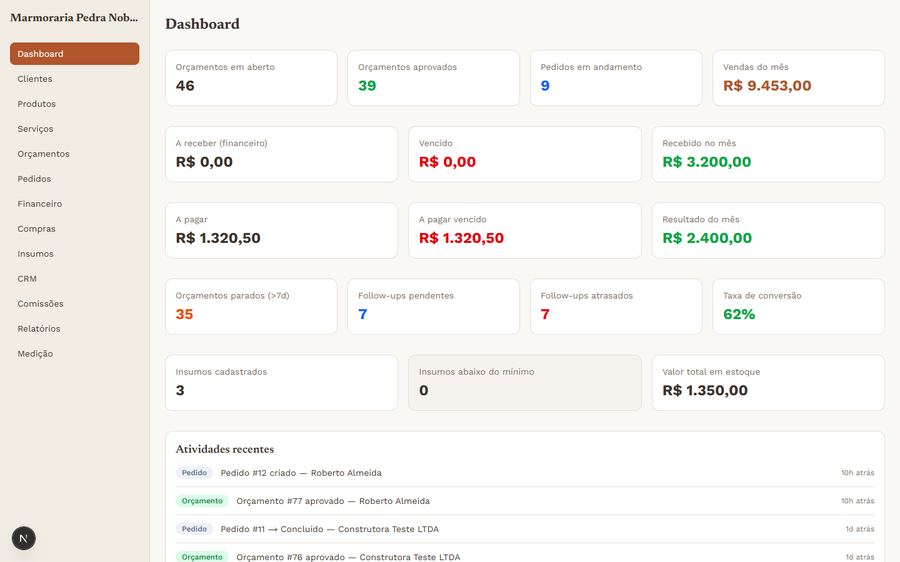This screenshot has width=900, height=562.
Task: Open the Orçamentos em aberto card
Action: pos(251,78)
